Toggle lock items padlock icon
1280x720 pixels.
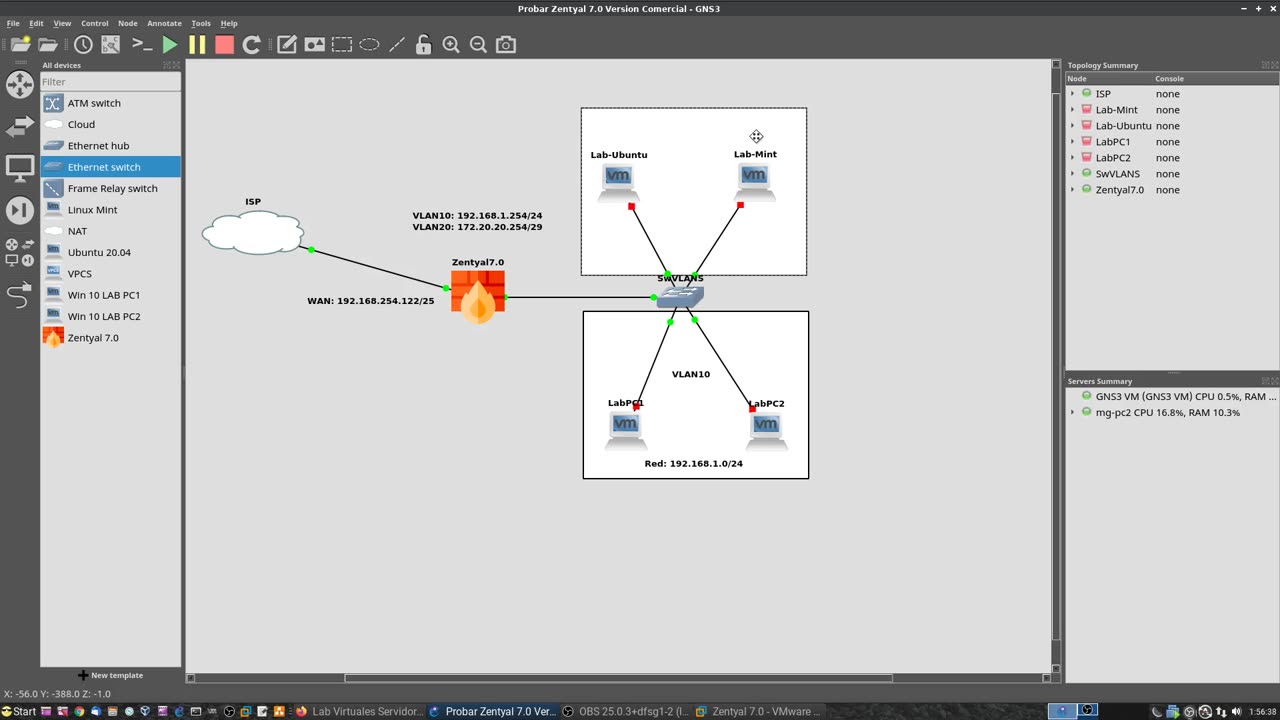click(423, 44)
